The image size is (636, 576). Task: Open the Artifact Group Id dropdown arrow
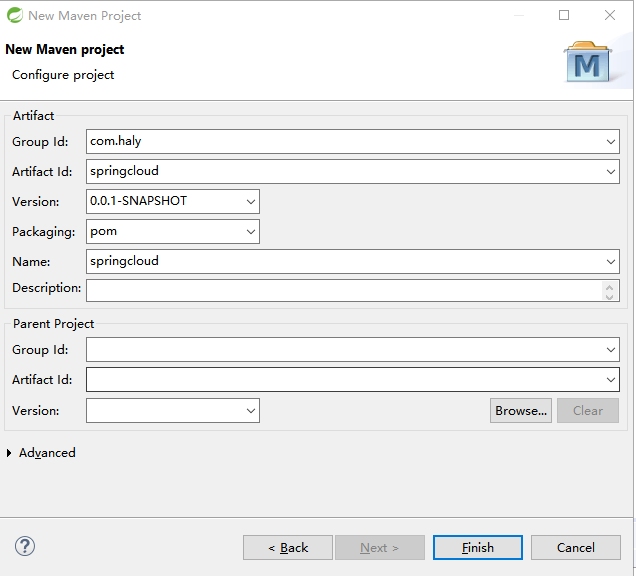610,142
